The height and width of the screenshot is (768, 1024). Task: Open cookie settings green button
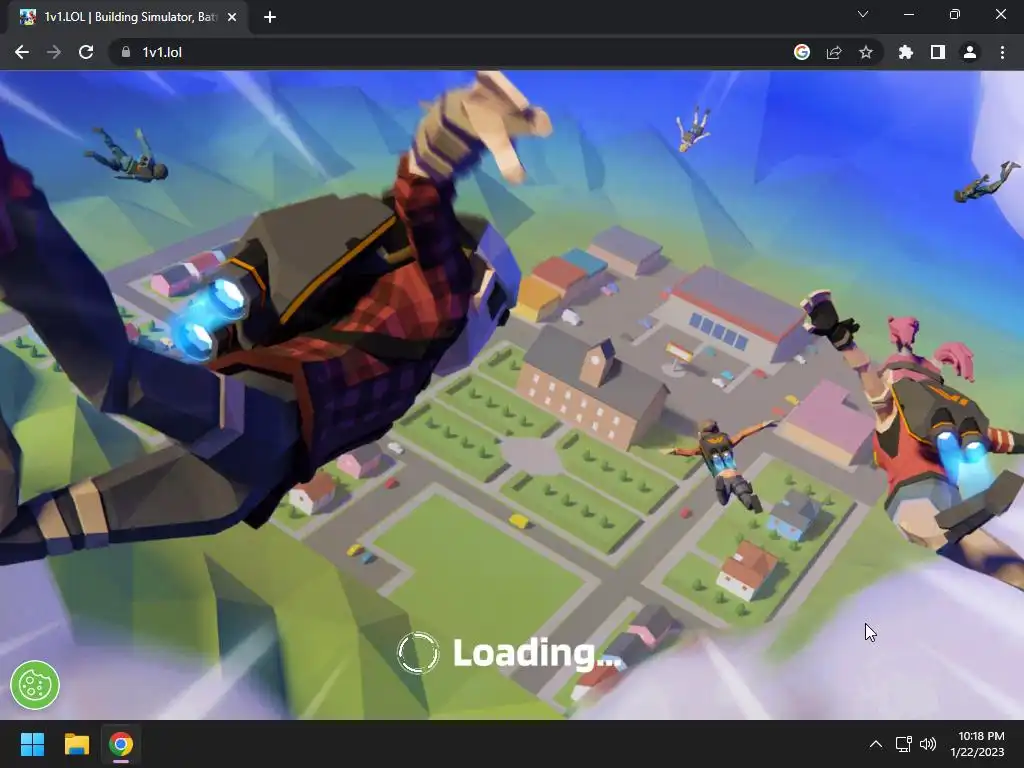point(35,685)
